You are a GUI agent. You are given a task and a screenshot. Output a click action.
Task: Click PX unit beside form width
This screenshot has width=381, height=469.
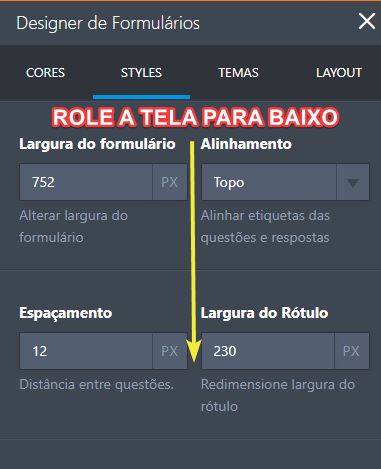point(170,182)
